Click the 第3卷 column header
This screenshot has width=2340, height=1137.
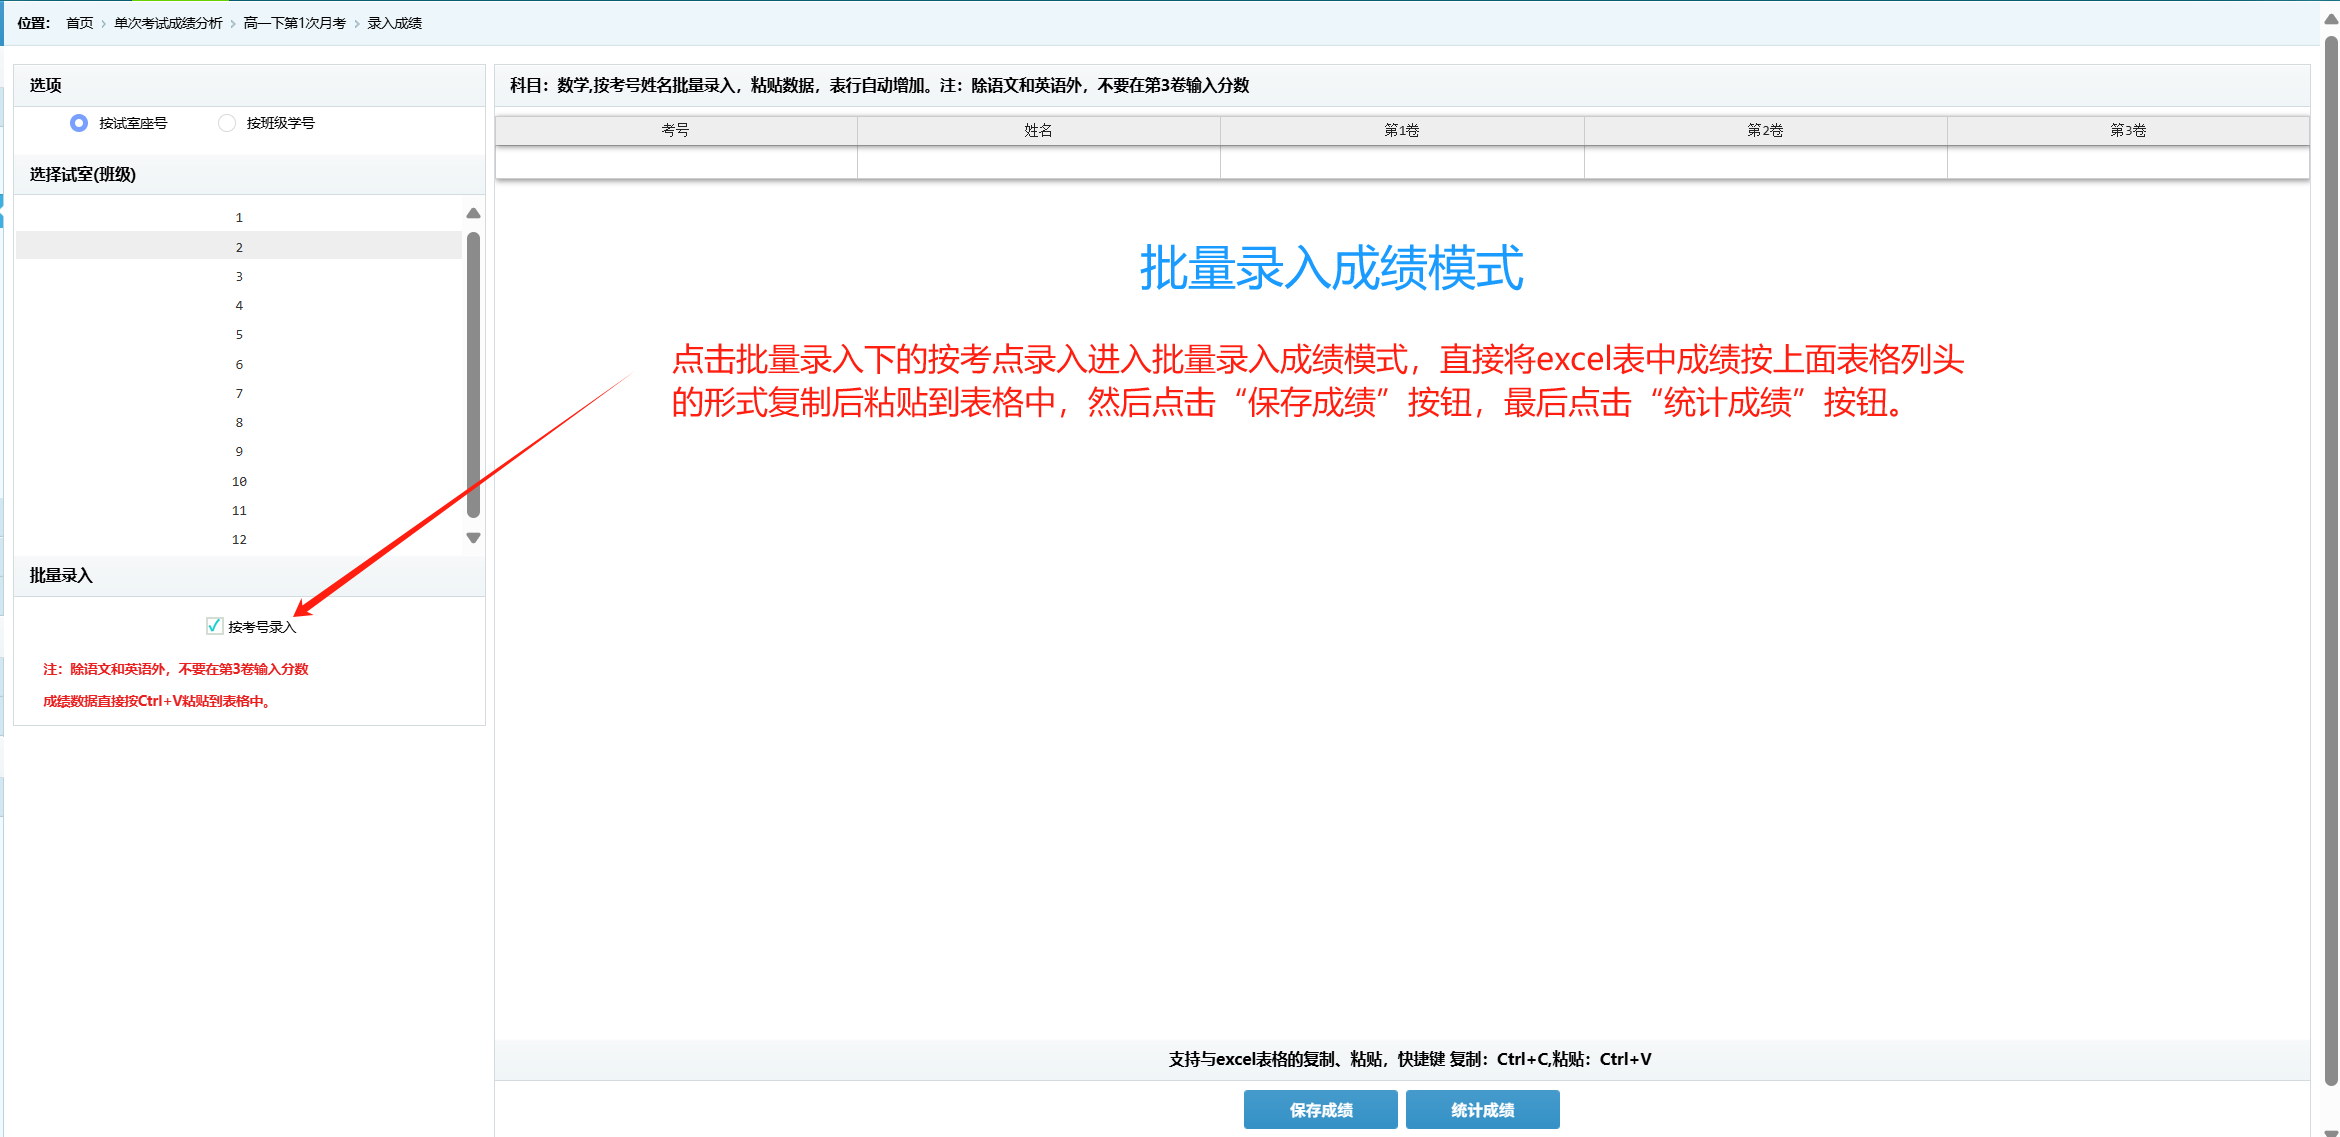(x=2128, y=130)
